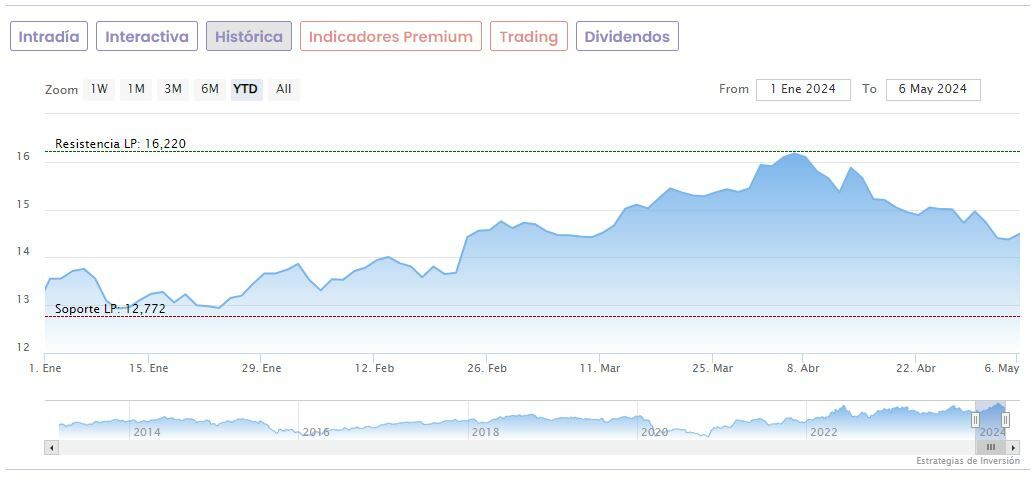
Task: Click the horizontal scrollbar thumb
Action: (990, 447)
